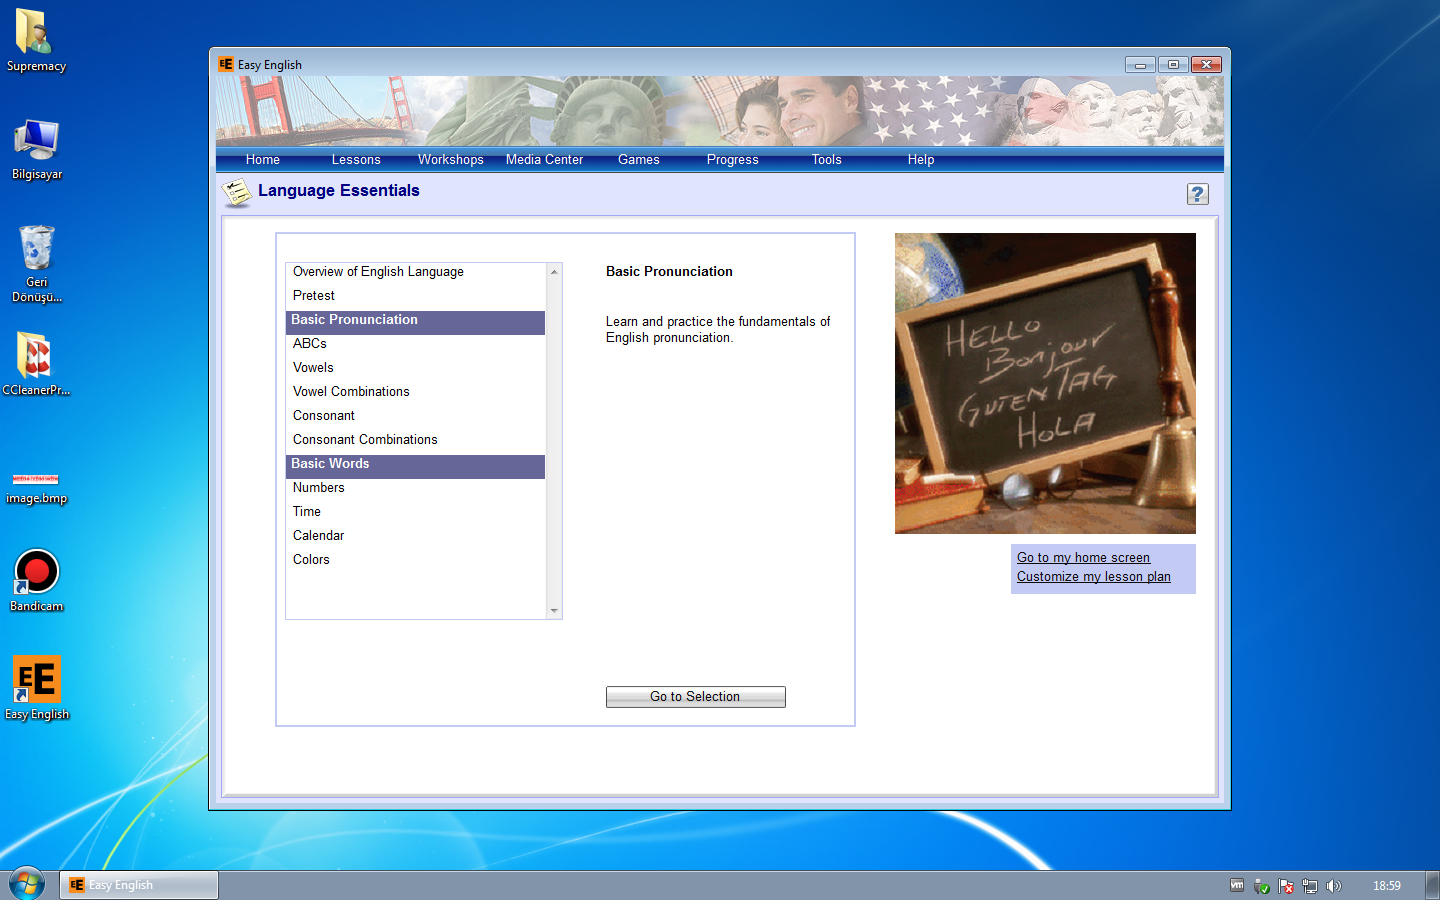1440x900 pixels.
Task: Open the Games menu
Action: (638, 160)
